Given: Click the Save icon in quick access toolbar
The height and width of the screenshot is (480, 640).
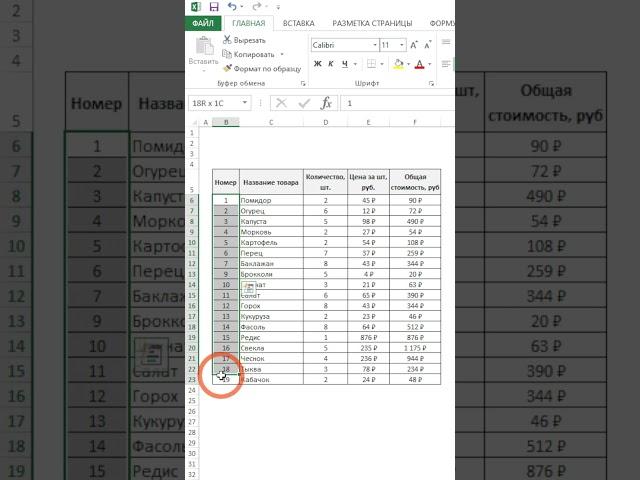Looking at the screenshot, I should 214,7.
